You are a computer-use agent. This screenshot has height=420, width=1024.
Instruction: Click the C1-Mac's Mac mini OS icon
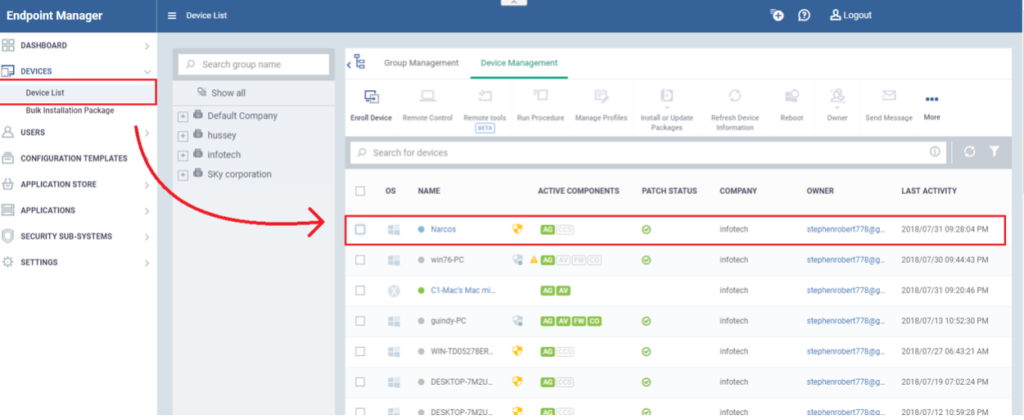(x=393, y=291)
